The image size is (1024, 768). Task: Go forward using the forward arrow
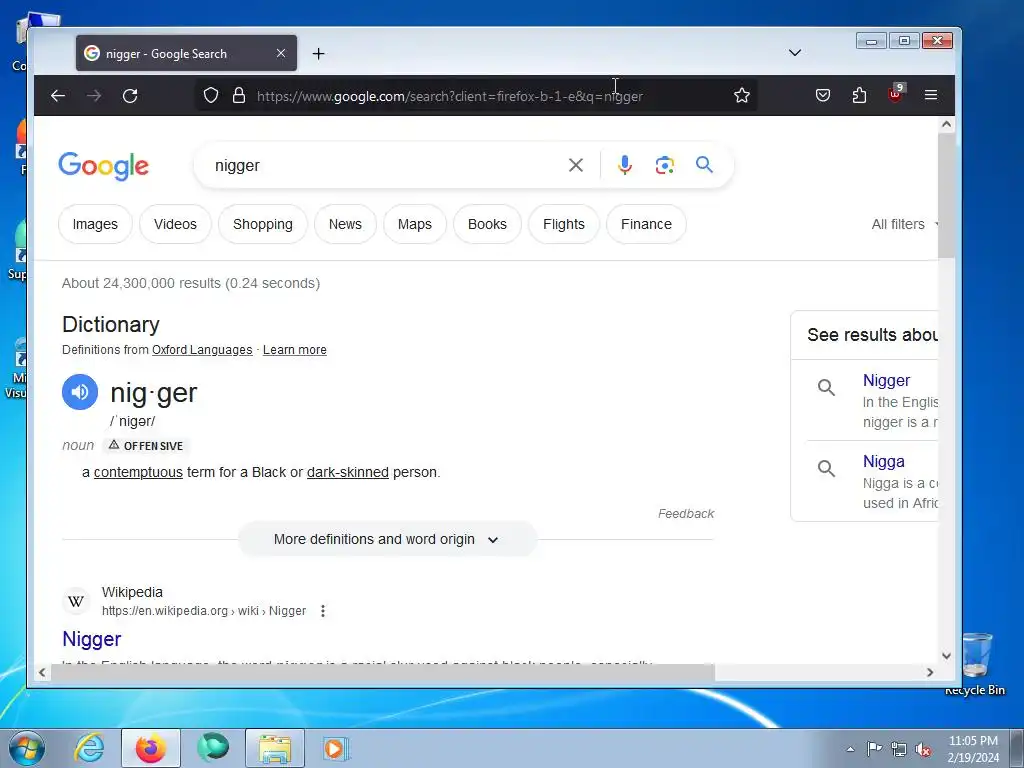pyautogui.click(x=94, y=96)
